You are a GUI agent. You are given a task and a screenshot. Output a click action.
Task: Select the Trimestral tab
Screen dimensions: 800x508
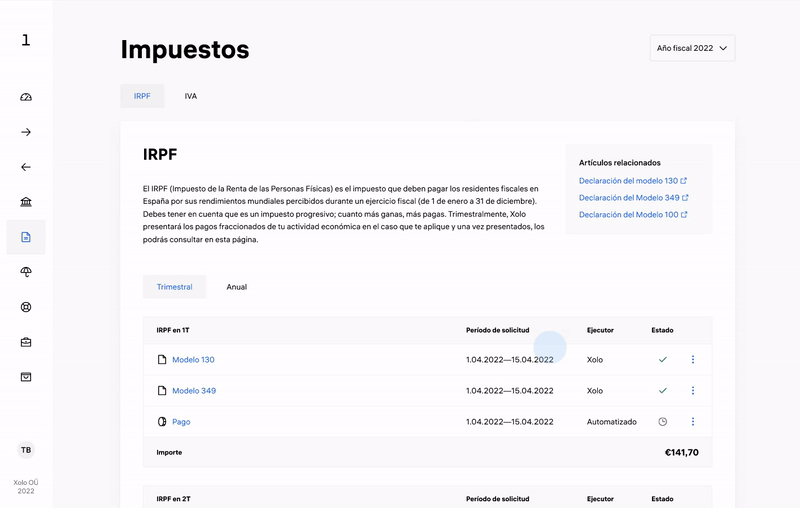click(x=175, y=287)
